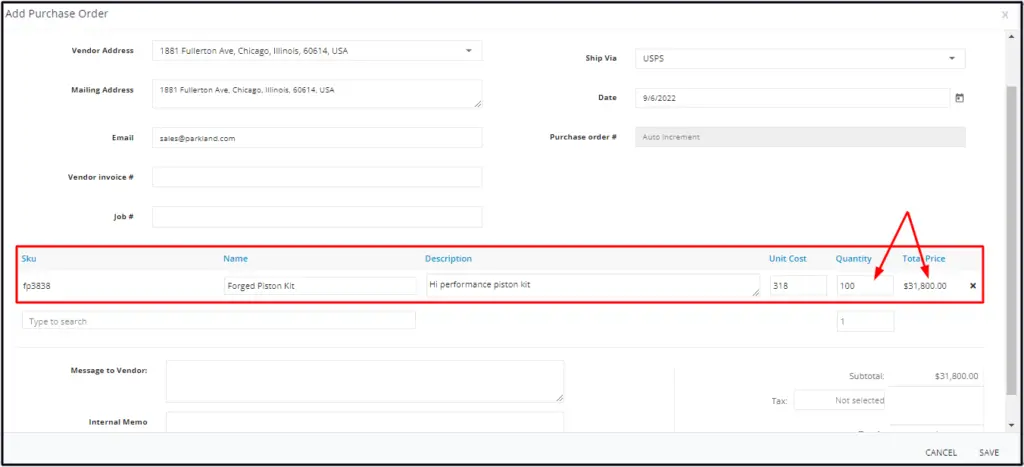Viewport: 1024px width, 467px height.
Task: Click the Unit Cost column header
Action: pos(788,259)
